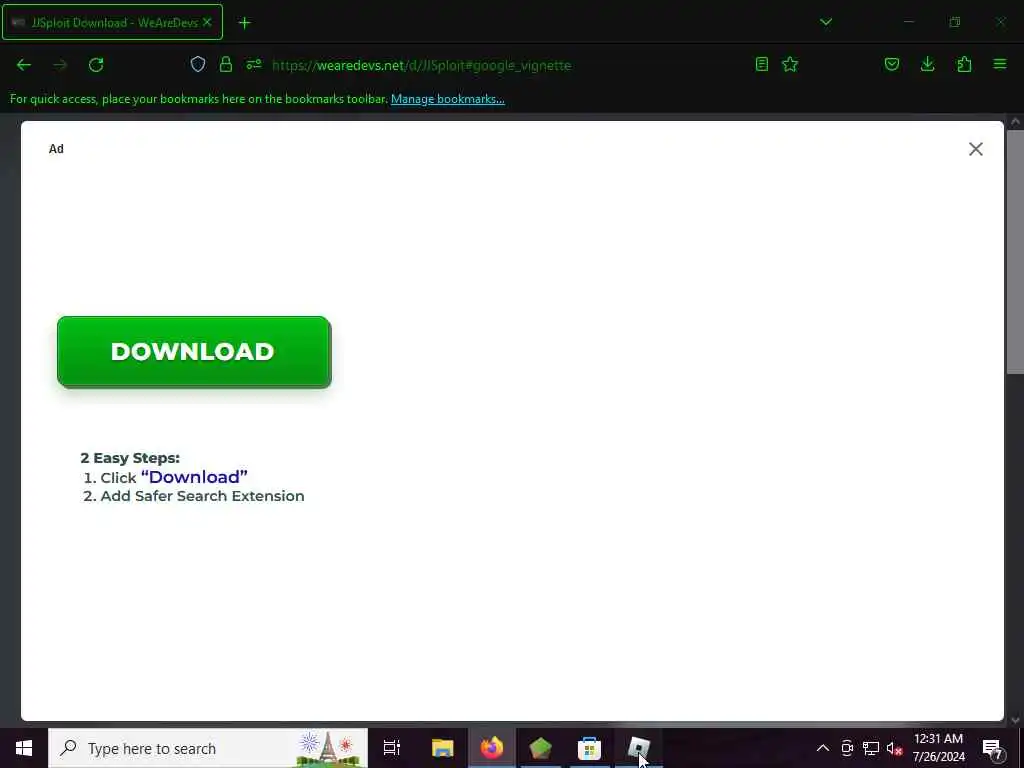Image resolution: width=1024 pixels, height=768 pixels.
Task: Open Roblox app on taskbar
Action: coord(639,748)
